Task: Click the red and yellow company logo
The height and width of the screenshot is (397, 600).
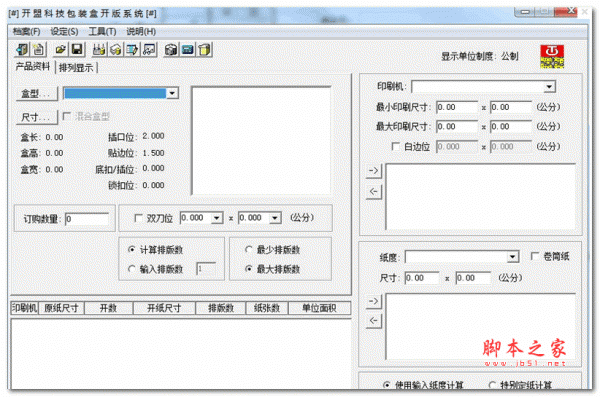Action: pos(552,56)
